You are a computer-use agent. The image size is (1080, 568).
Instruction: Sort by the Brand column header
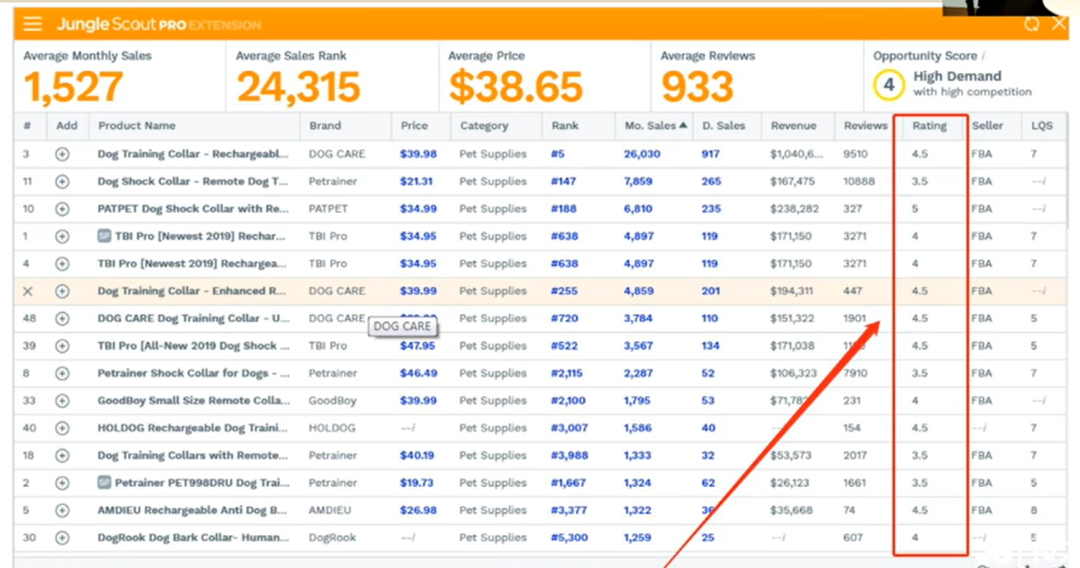tap(325, 125)
